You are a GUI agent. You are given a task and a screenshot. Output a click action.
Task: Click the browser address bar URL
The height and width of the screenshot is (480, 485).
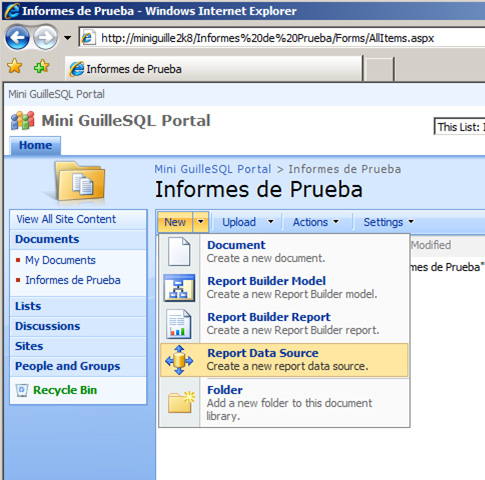267,38
